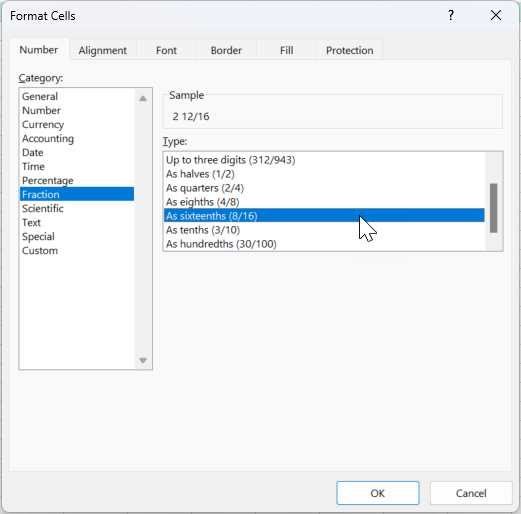Screen dimensions: 521x514
Task: Click the Category list scroll-up arrow
Action: (143, 98)
